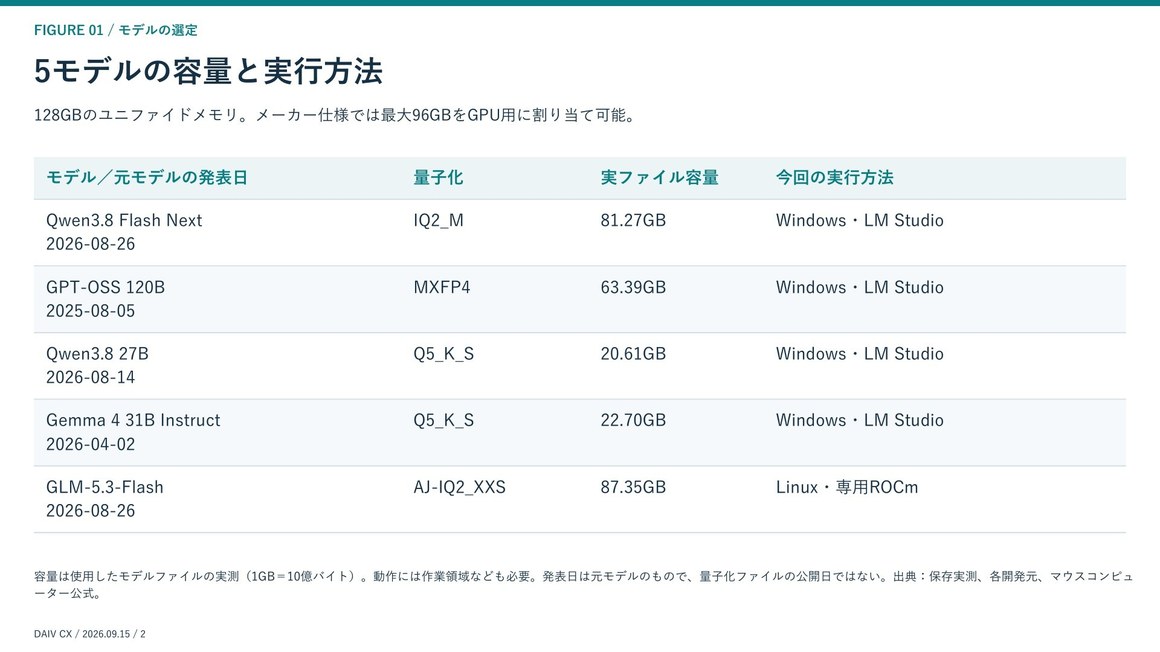Screen dimensions: 1160x652
Task: Select the 'GPT-OSS 120B' model name
Action: coord(105,287)
